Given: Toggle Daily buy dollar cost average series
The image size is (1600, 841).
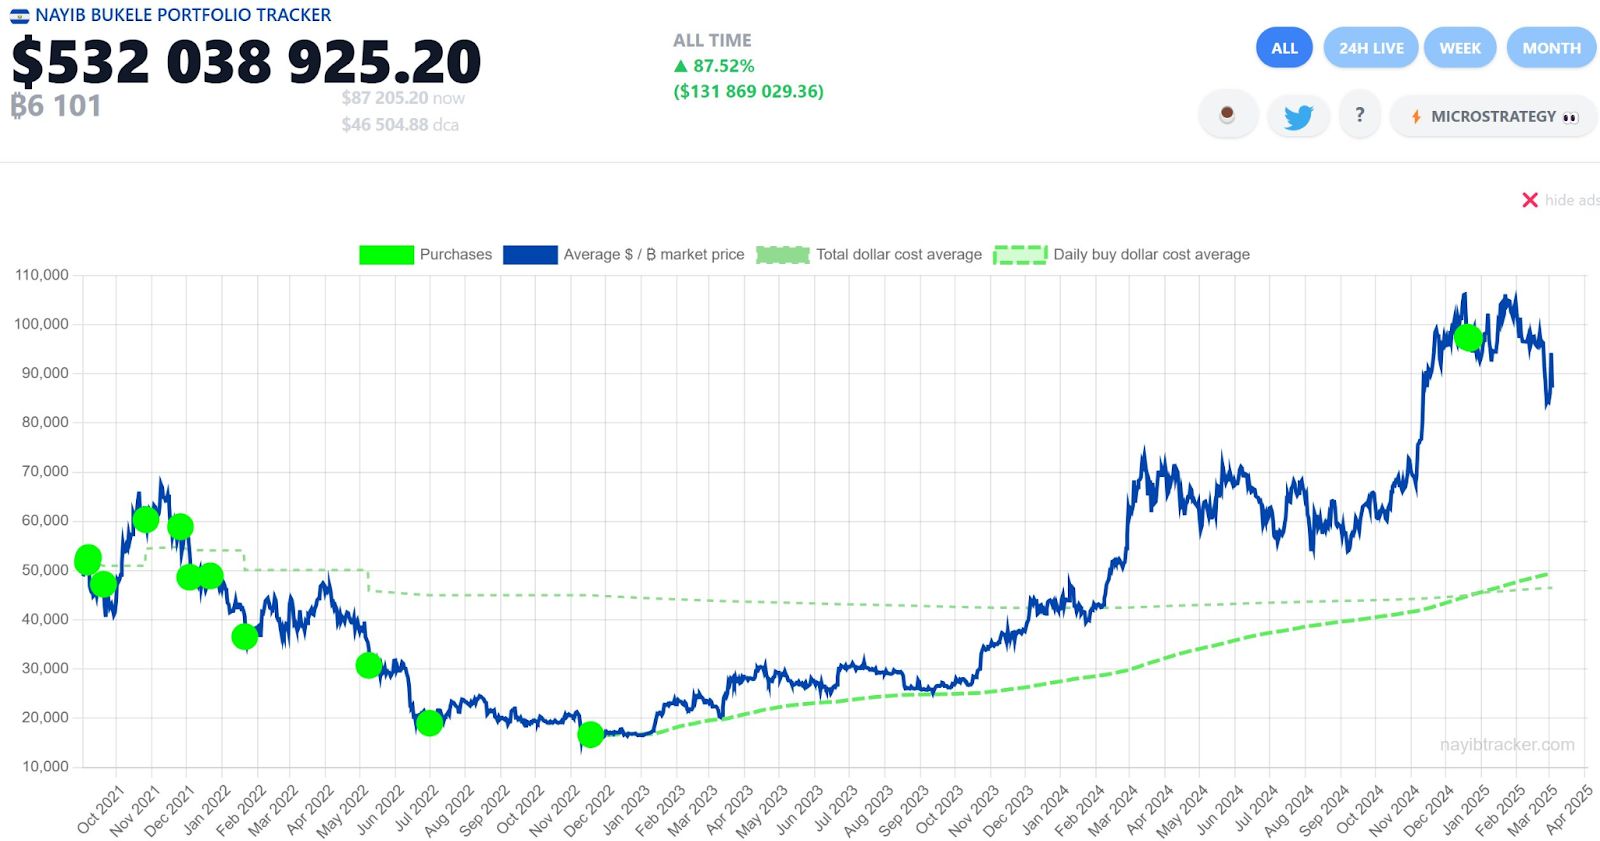Looking at the screenshot, I should click(x=1121, y=254).
